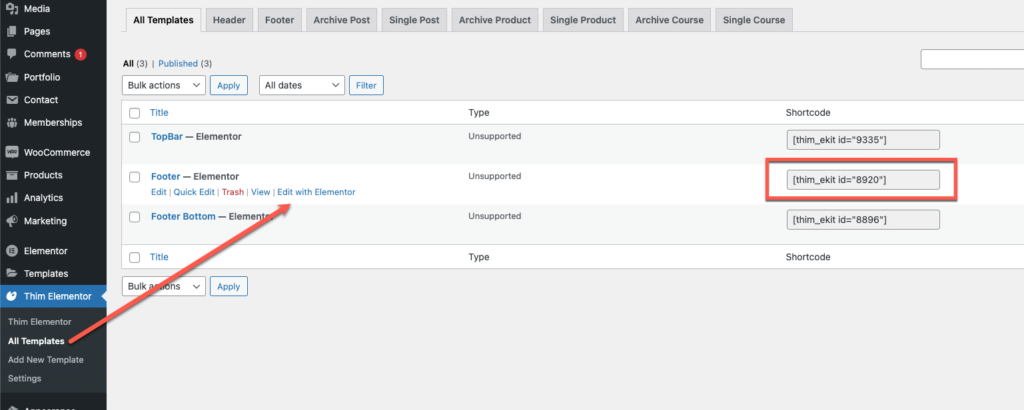Check the Footer template checkbox
The image size is (1024, 410).
[x=135, y=177]
